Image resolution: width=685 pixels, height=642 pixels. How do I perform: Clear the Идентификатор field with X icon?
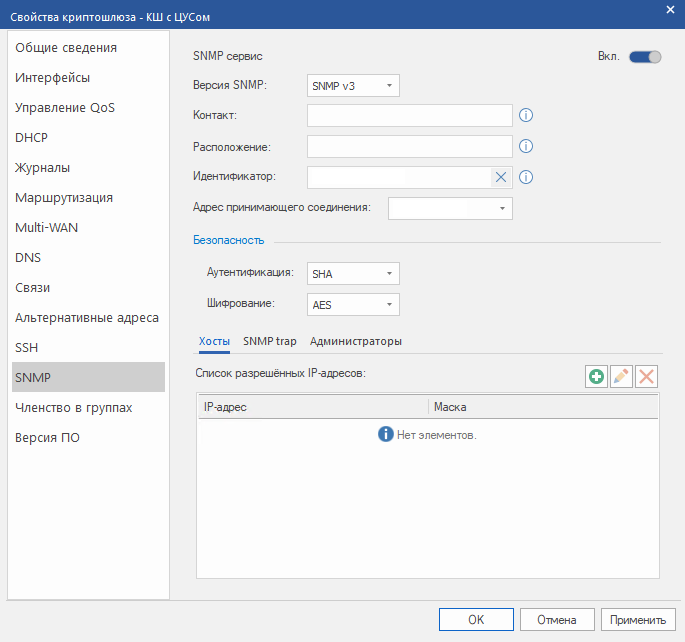501,178
